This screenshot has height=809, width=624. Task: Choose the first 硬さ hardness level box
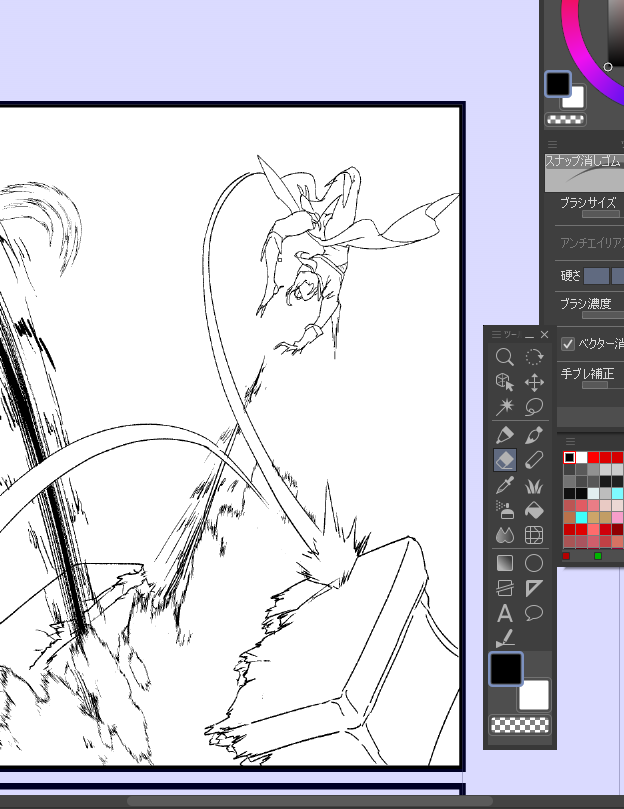pyautogui.click(x=596, y=276)
